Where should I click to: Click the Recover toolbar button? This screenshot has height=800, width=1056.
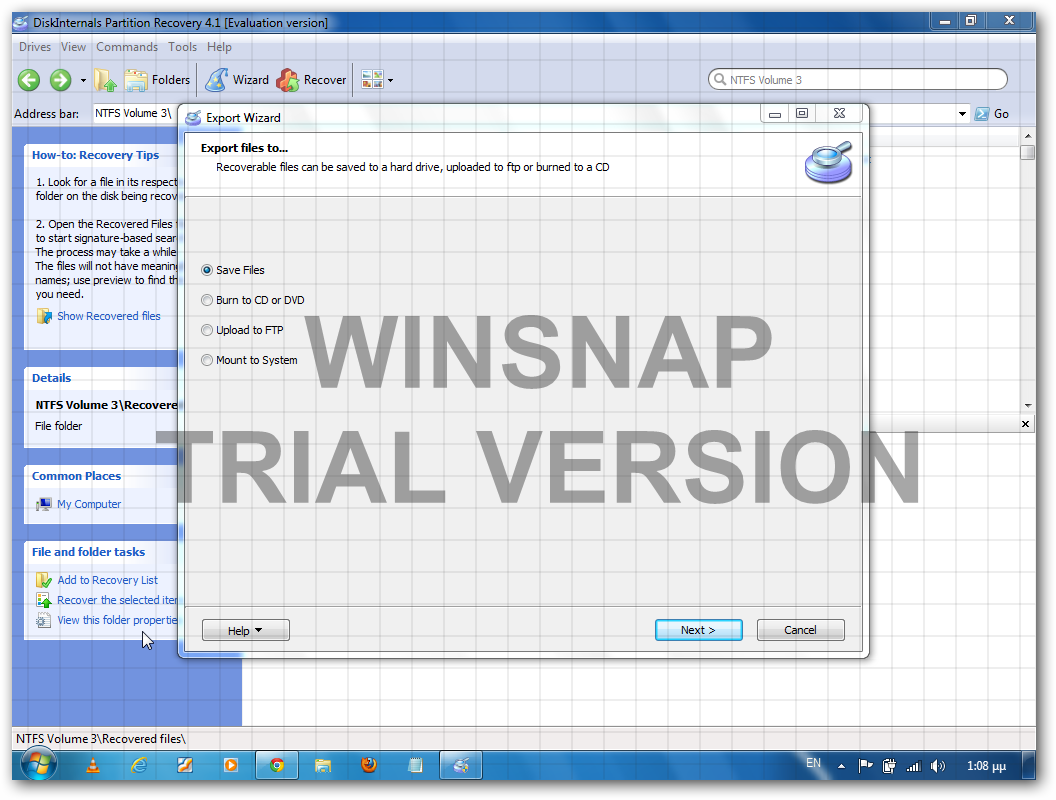pyautogui.click(x=311, y=80)
